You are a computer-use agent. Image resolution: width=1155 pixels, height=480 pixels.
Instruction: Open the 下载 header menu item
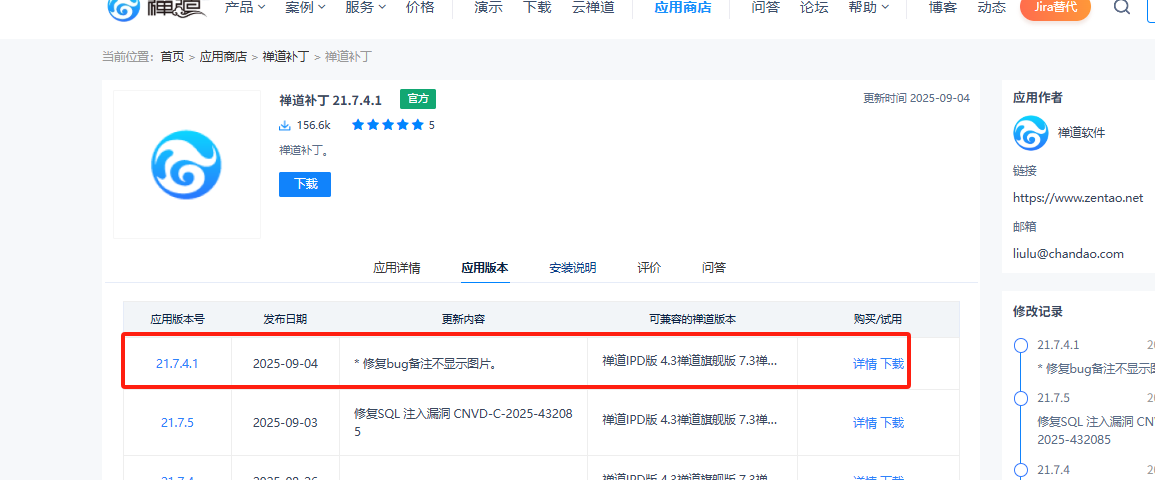pyautogui.click(x=537, y=7)
